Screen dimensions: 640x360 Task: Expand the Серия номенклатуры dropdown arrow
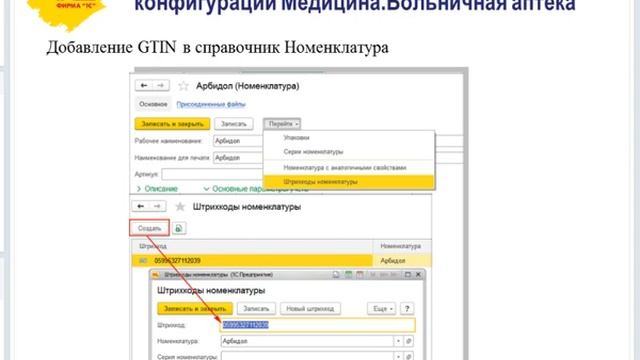coord(398,356)
